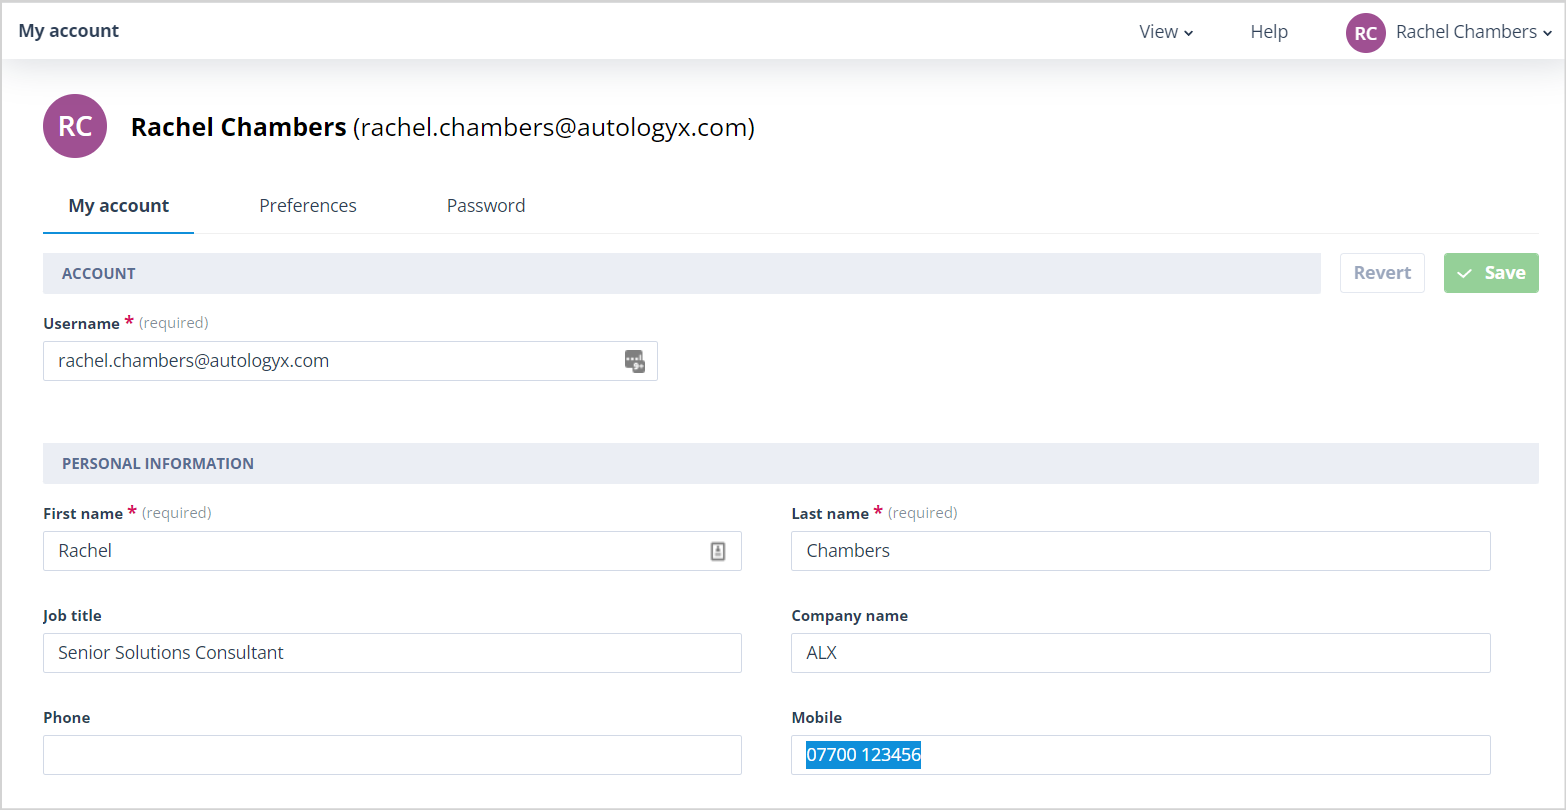Click the PERSONAL INFORMATION section header

tap(791, 463)
